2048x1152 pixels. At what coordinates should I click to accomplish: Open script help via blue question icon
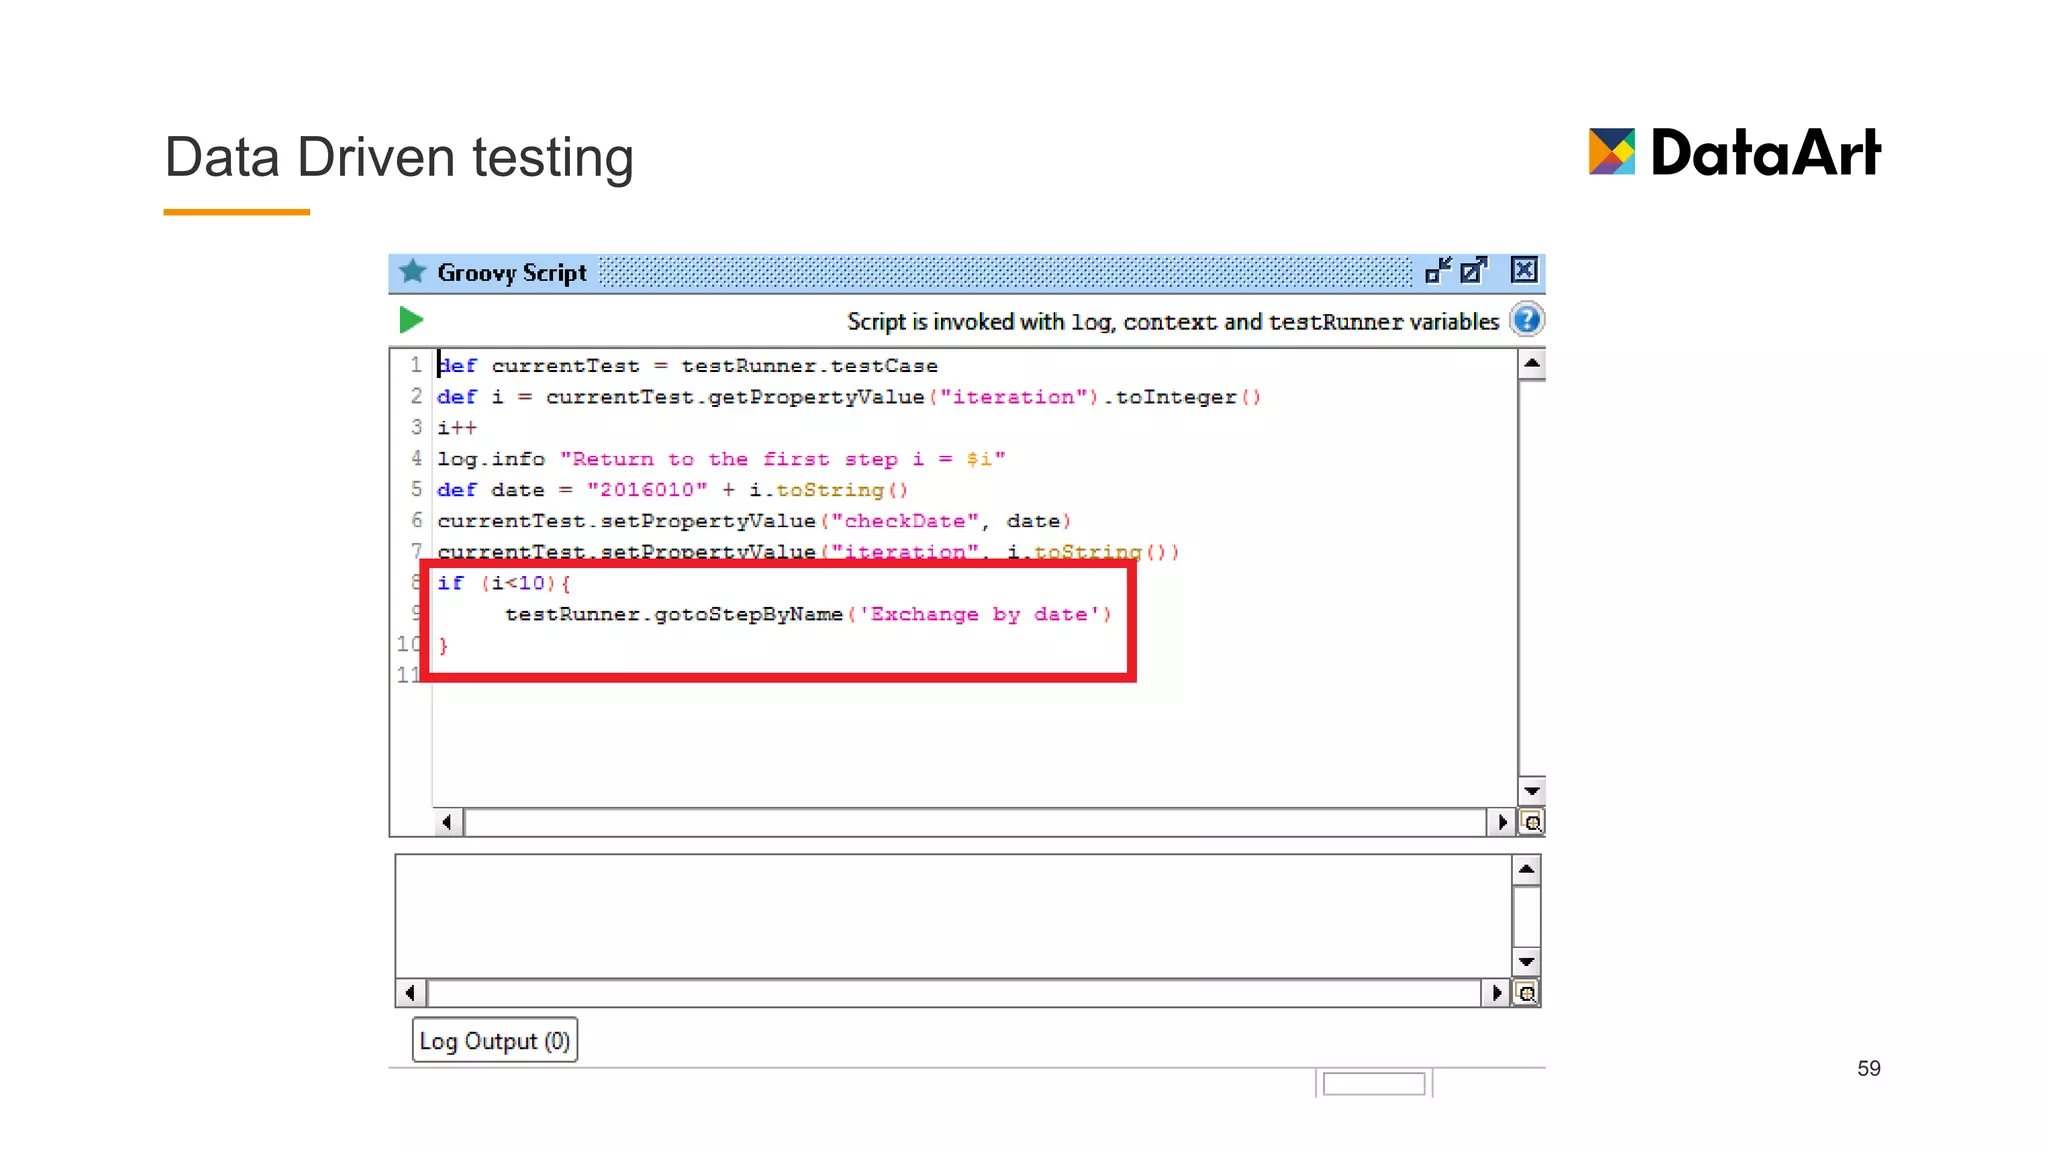[x=1526, y=320]
